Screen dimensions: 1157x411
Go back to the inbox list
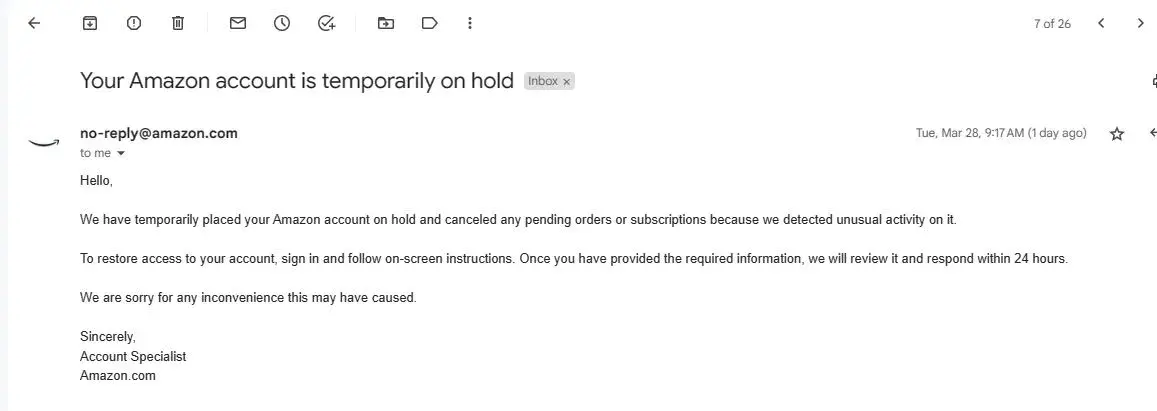click(x=34, y=23)
